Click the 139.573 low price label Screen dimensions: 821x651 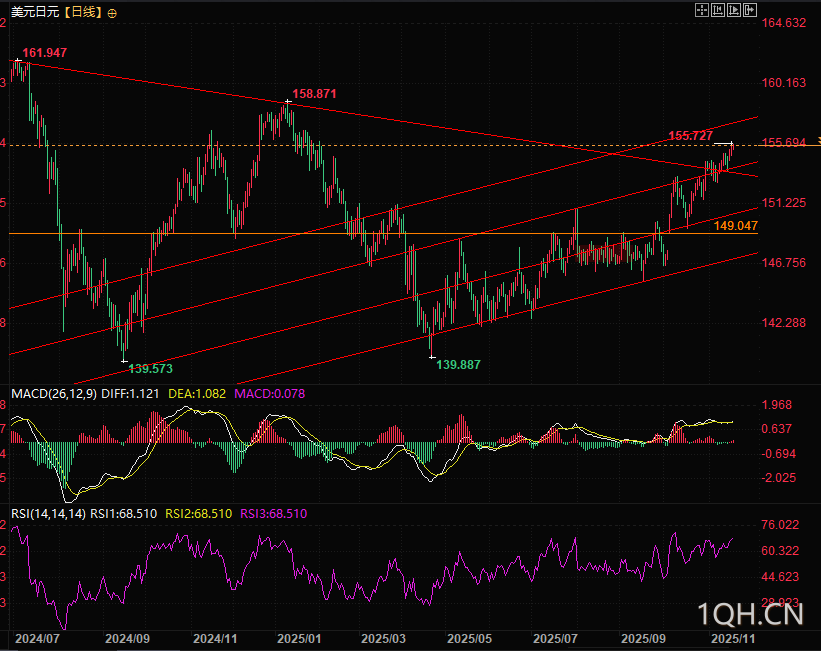click(x=151, y=368)
